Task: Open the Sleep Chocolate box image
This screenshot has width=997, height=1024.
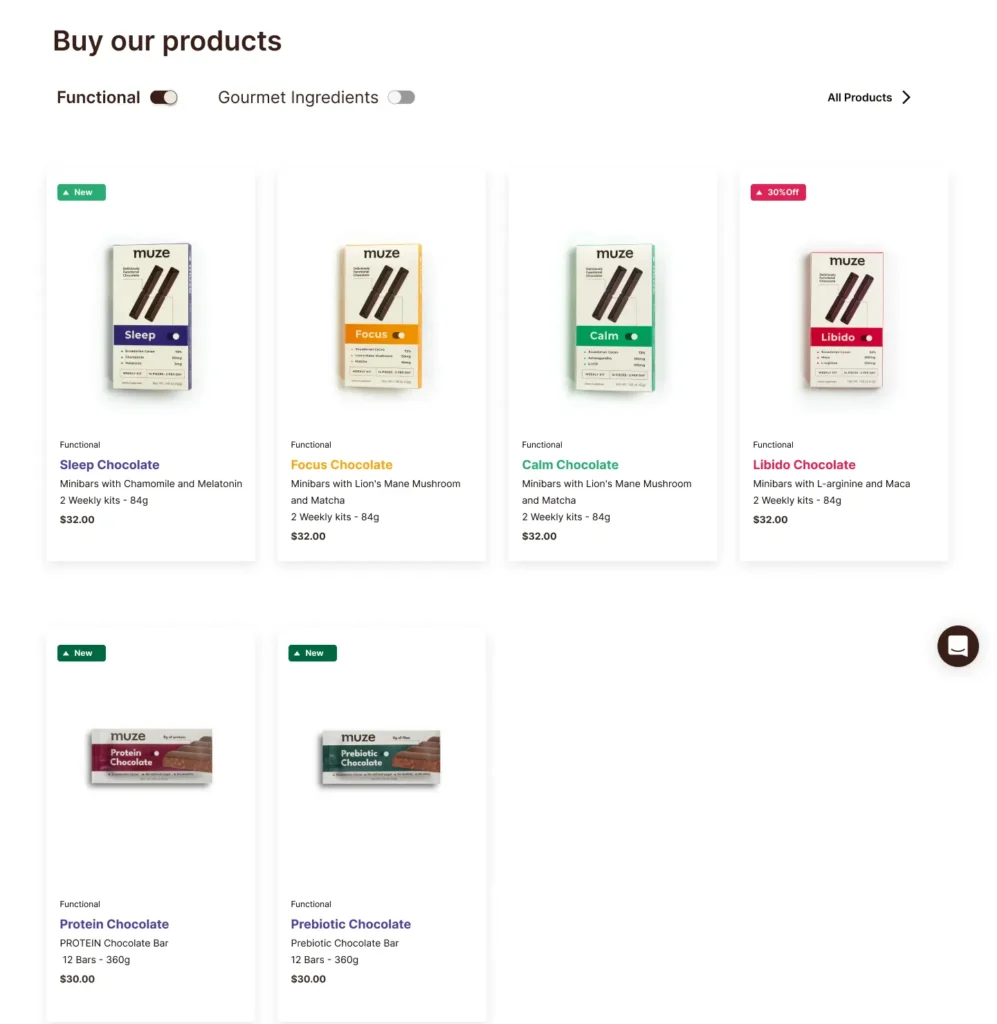Action: tap(150, 316)
